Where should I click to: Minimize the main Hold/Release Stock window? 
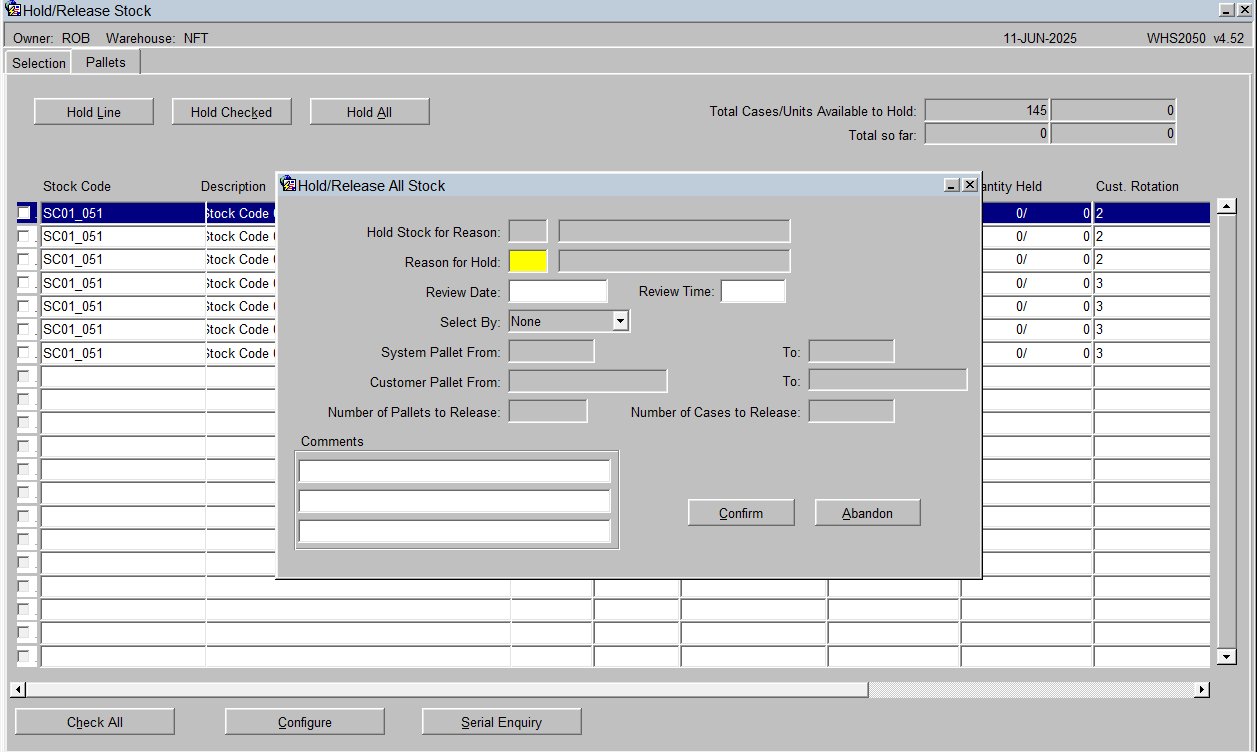[x=1227, y=10]
